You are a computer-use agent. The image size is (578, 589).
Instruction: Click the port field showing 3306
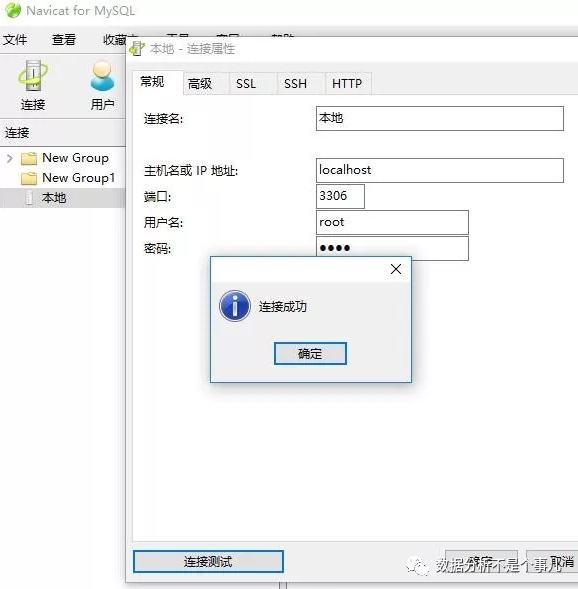pyautogui.click(x=340, y=196)
